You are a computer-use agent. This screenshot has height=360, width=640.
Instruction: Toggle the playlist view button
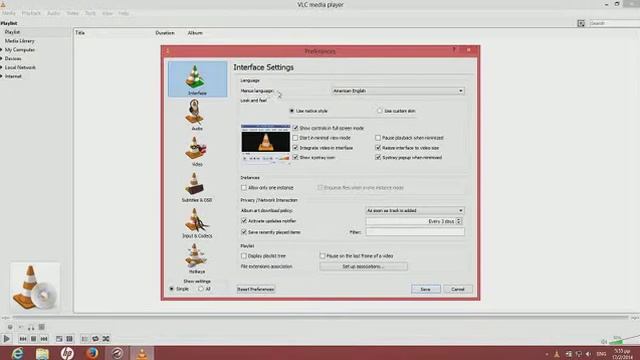(x=84, y=339)
